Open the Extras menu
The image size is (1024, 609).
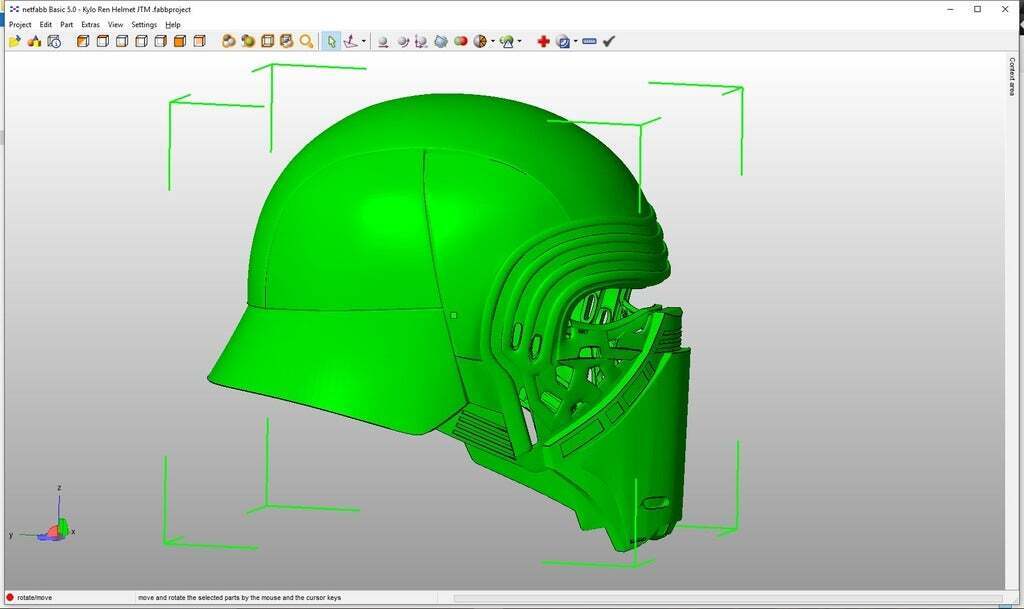(x=90, y=24)
